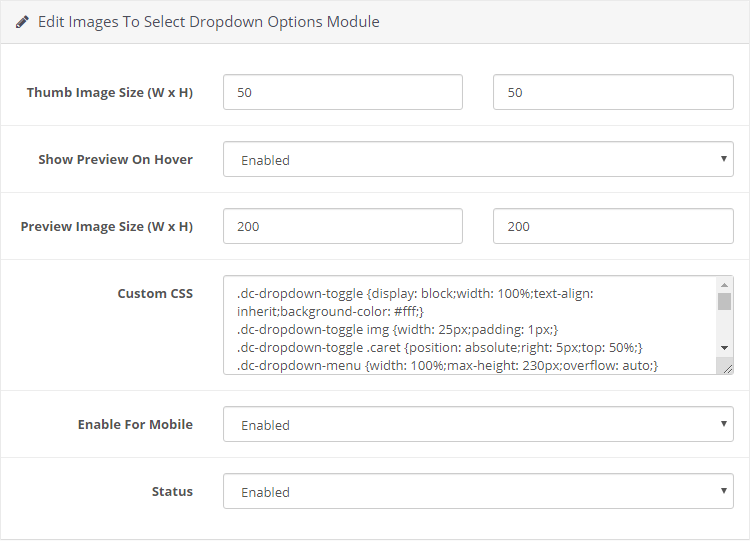Click the Enable For Mobile label
Image resolution: width=750 pixels, height=541 pixels.
coord(135,424)
